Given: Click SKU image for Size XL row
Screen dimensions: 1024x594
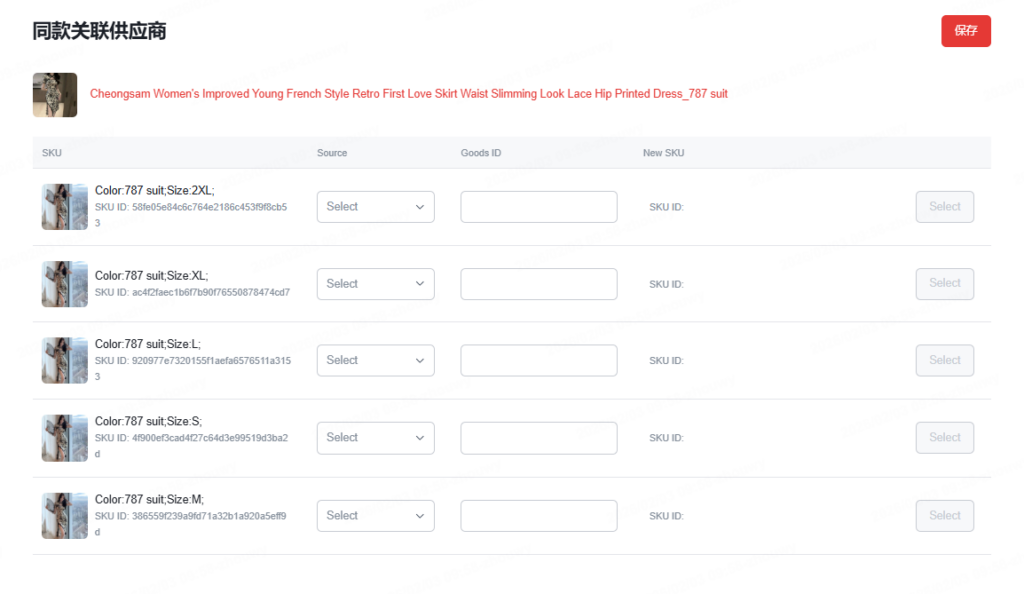Looking at the screenshot, I should tap(65, 284).
